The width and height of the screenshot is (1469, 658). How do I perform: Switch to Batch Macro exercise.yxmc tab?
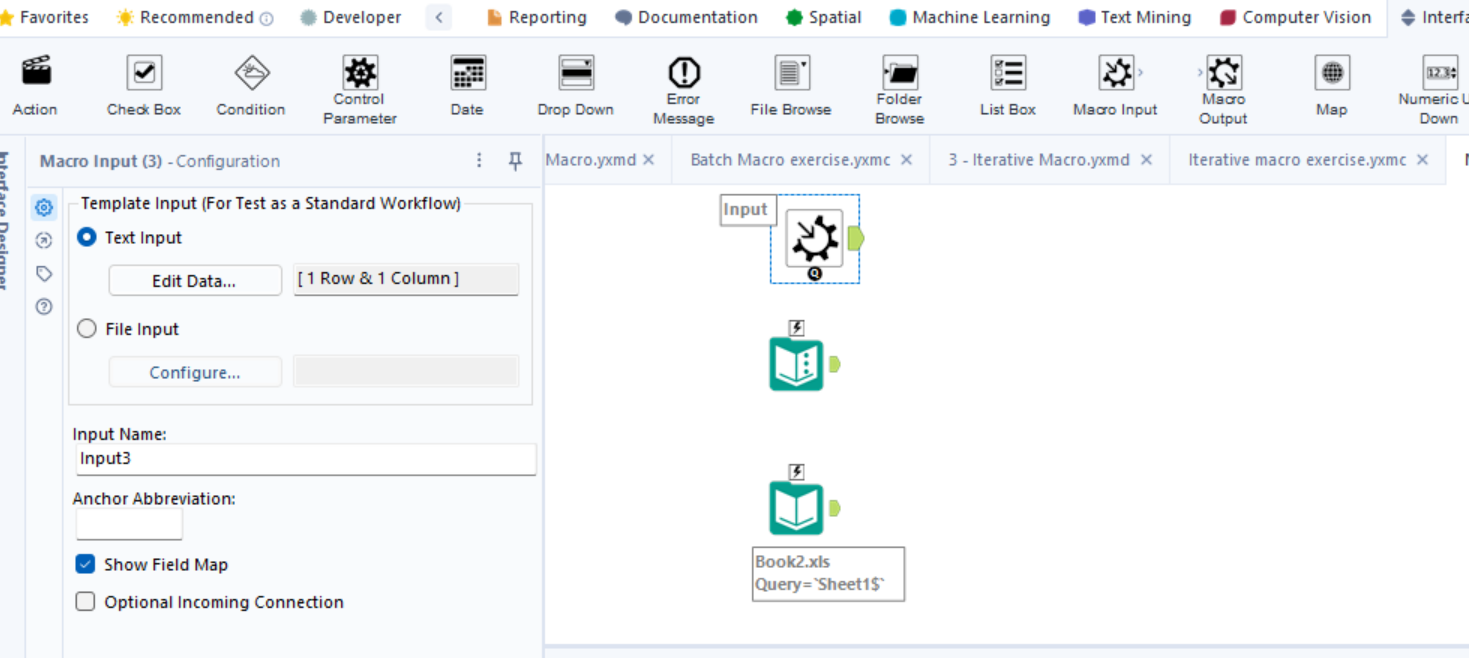(x=790, y=160)
